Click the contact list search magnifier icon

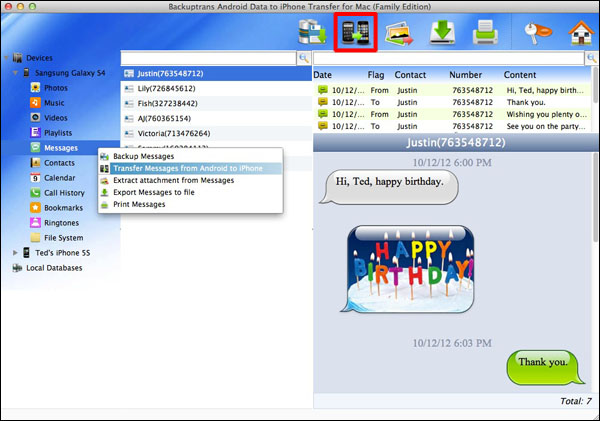pyautogui.click(x=304, y=58)
